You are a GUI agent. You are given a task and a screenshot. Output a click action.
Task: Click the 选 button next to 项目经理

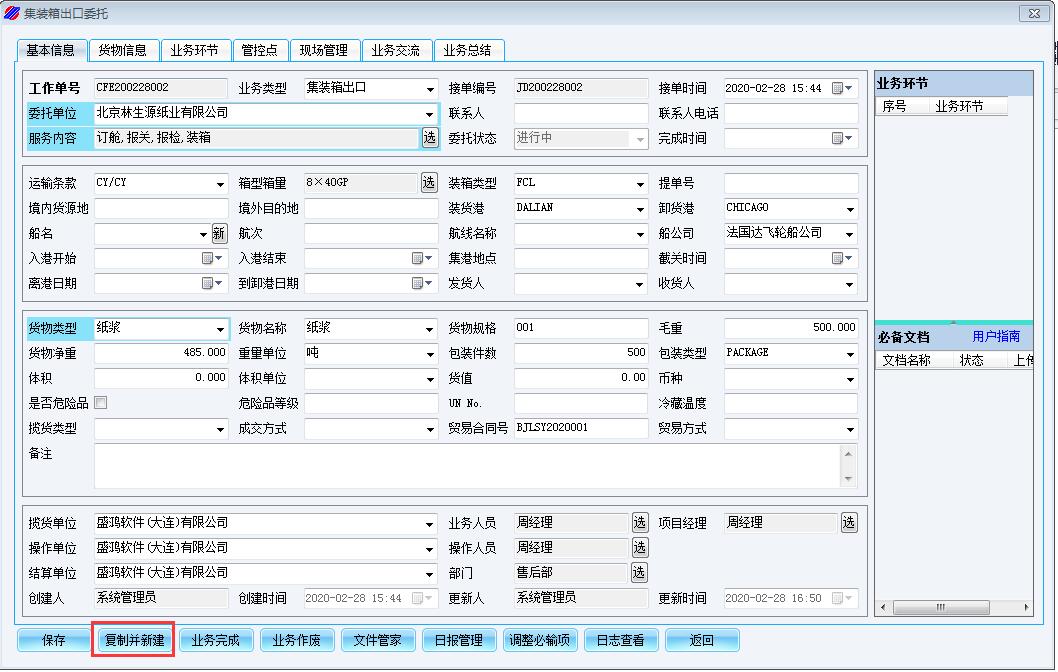pos(848,522)
